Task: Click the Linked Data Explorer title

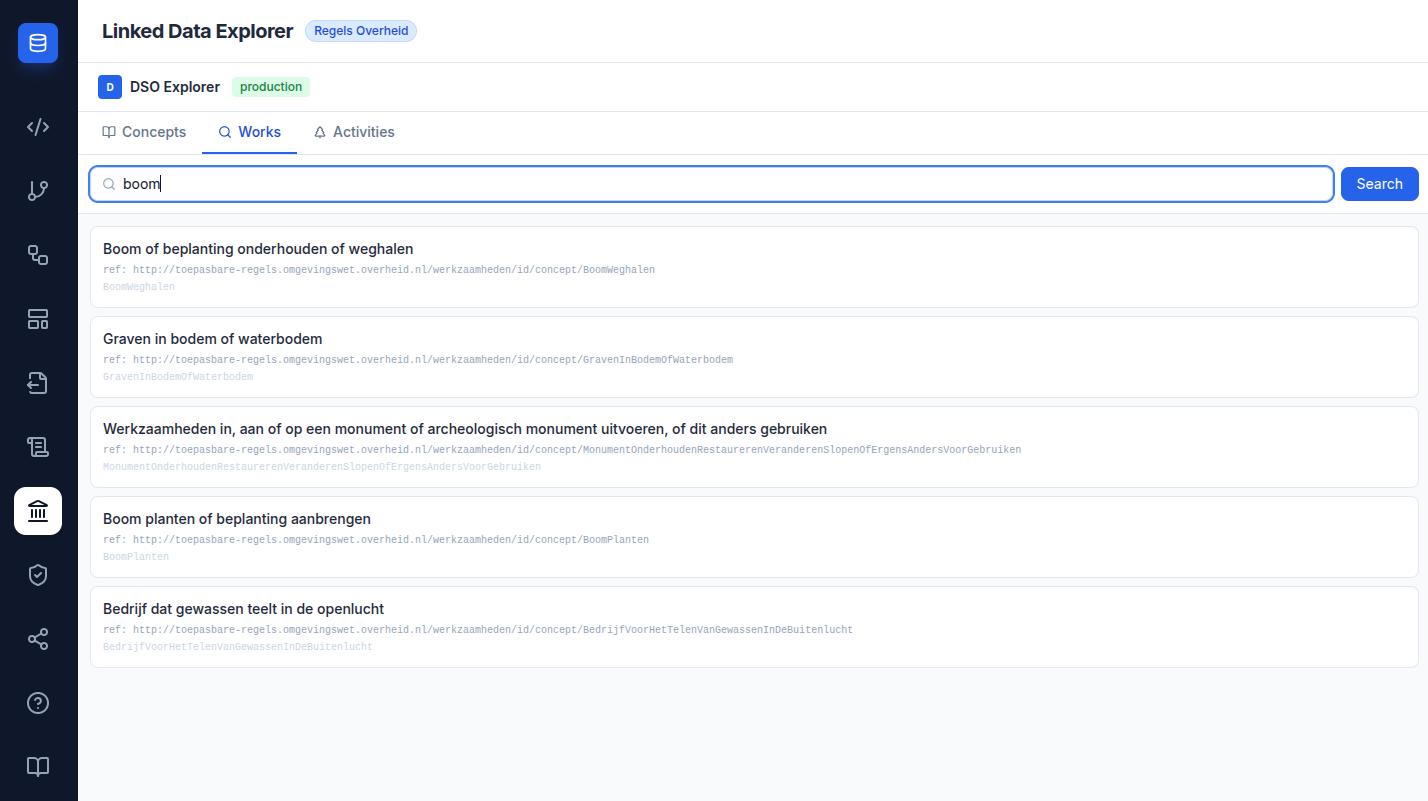Action: point(198,31)
